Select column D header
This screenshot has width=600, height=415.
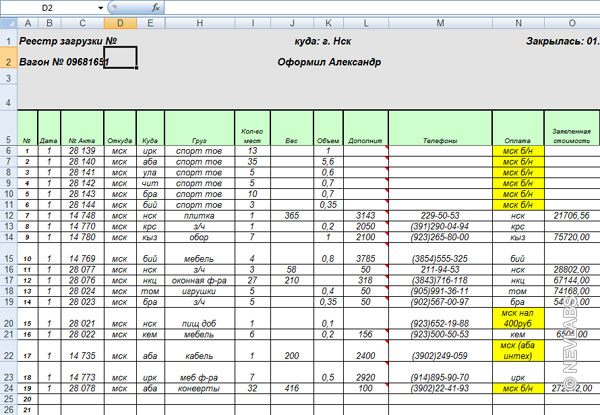[119, 23]
